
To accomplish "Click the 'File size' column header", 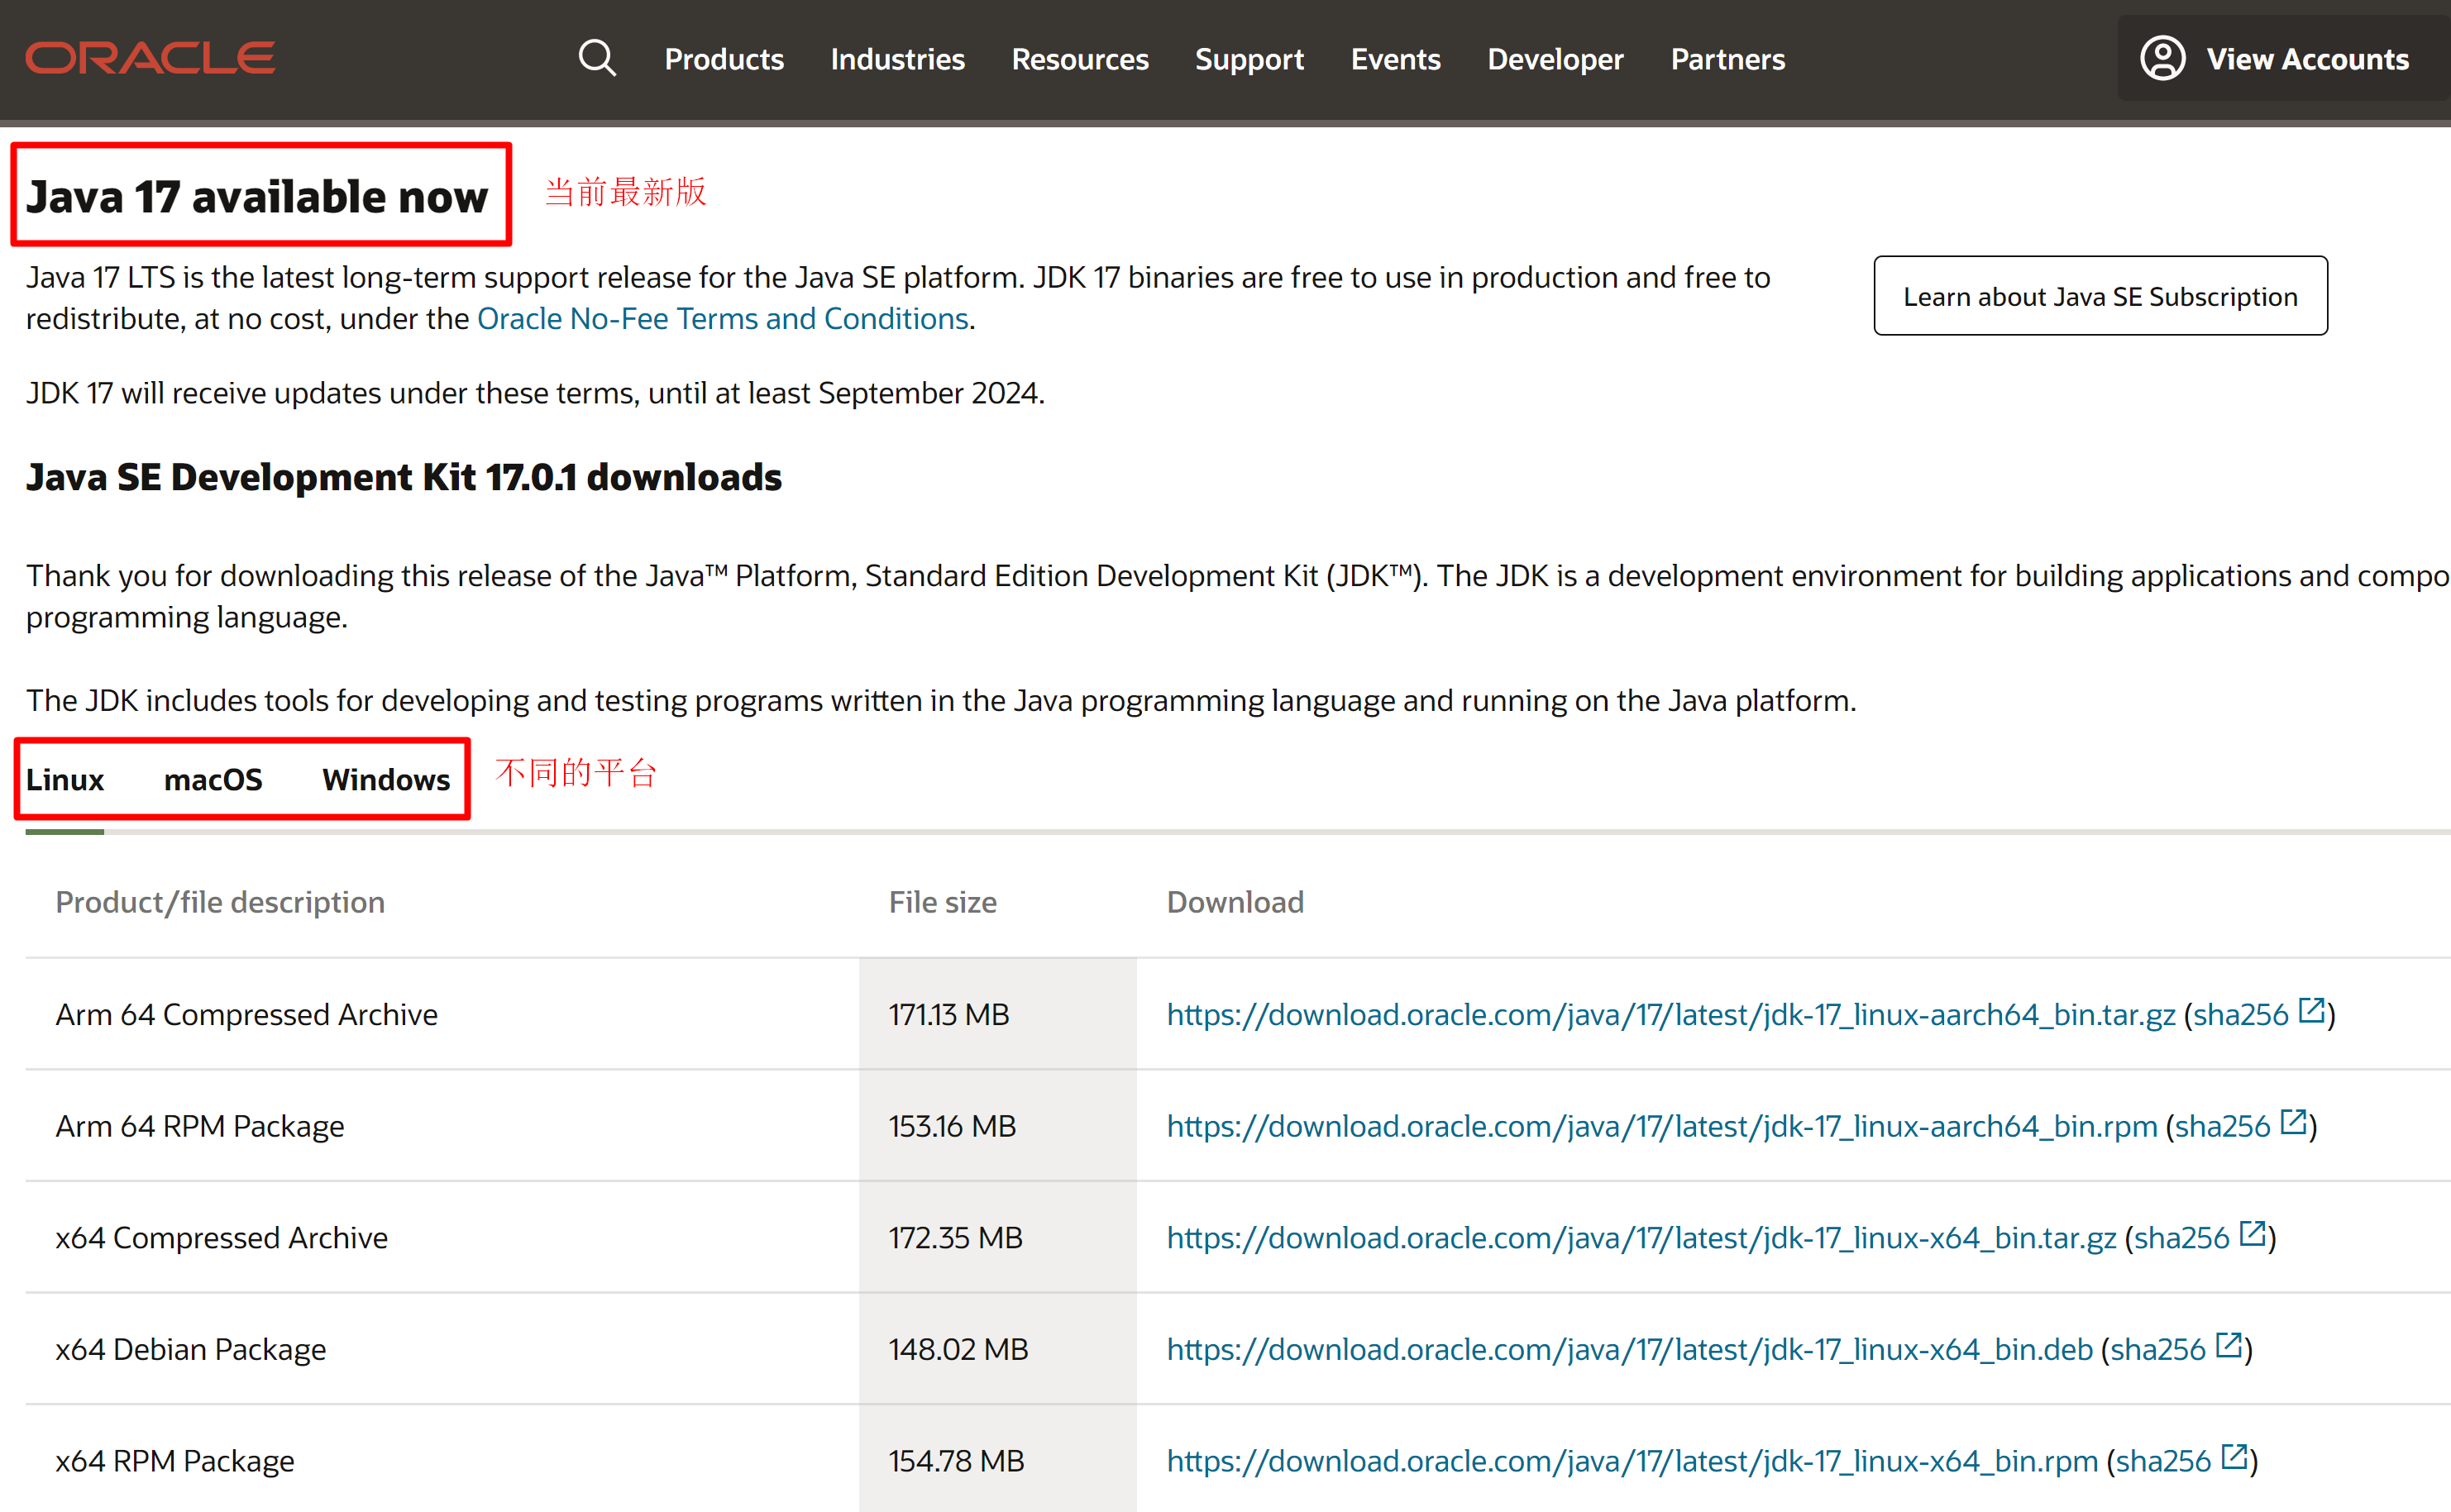I will coord(942,902).
